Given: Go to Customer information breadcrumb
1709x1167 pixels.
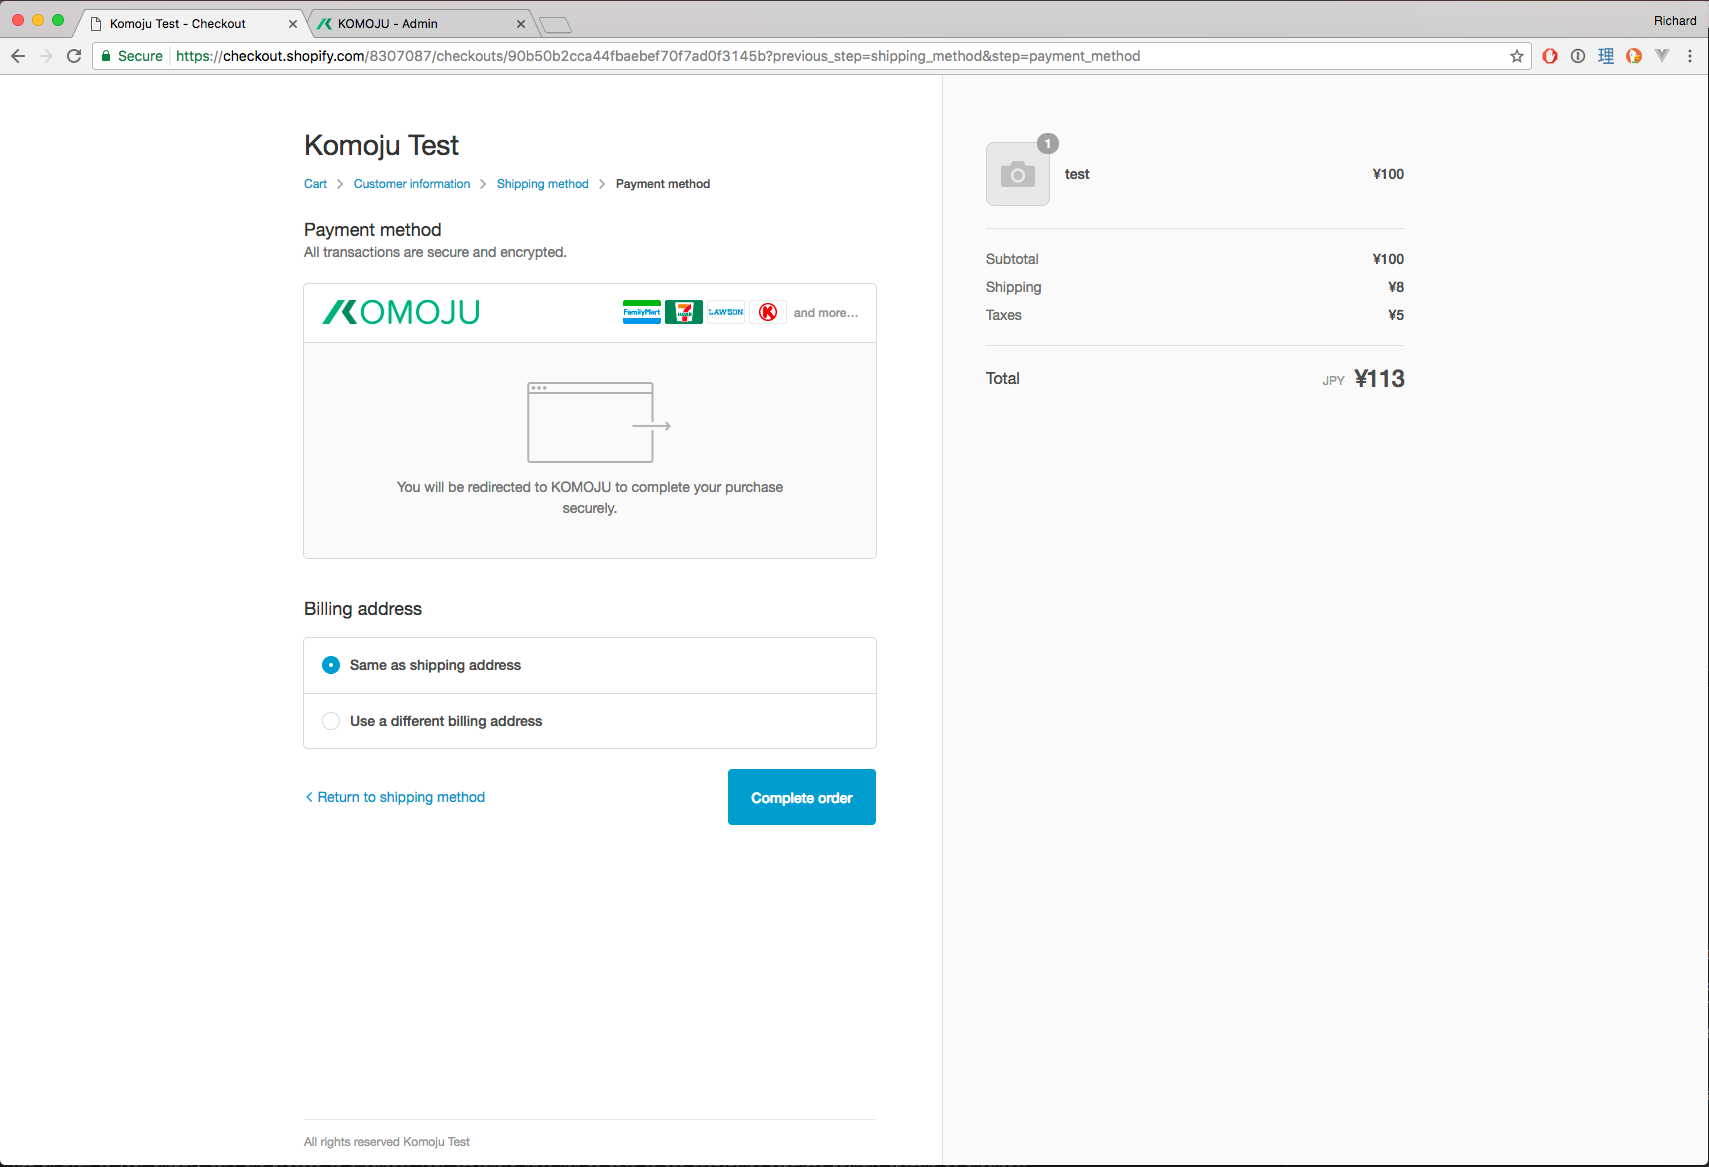Looking at the screenshot, I should coord(412,184).
